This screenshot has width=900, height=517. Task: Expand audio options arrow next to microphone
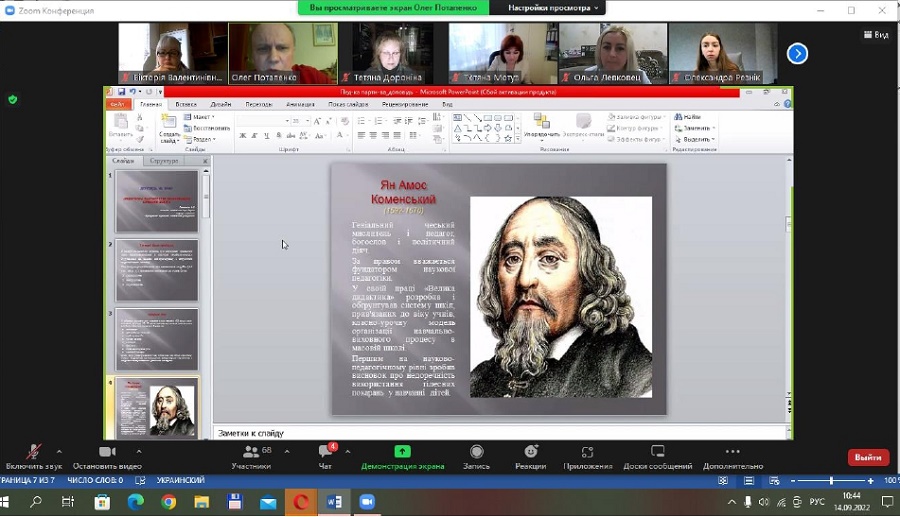point(59,451)
